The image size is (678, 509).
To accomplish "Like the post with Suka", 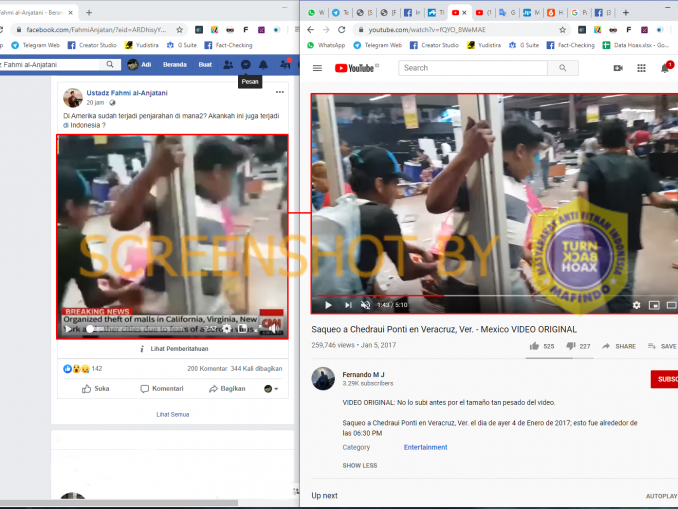I will point(96,388).
